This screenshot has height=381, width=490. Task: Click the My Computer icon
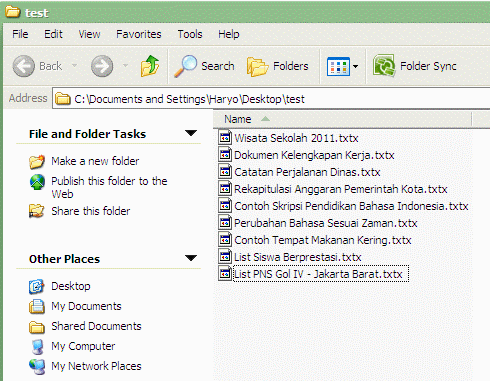pyautogui.click(x=37, y=346)
